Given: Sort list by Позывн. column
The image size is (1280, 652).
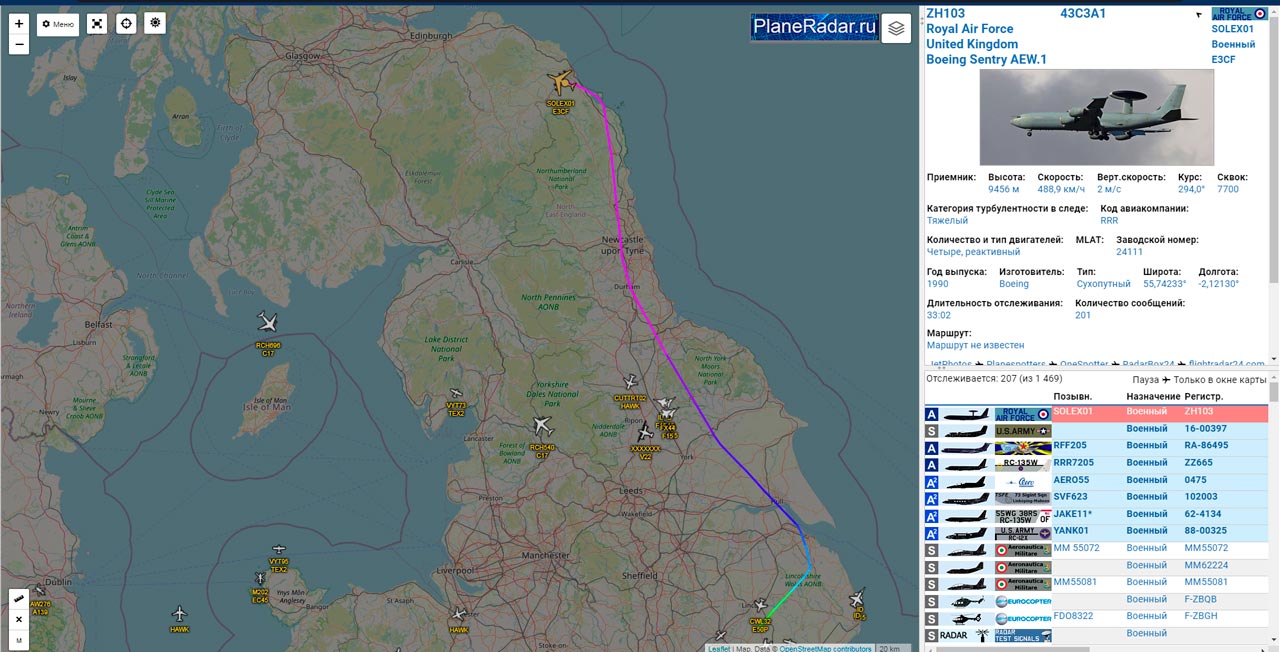Looking at the screenshot, I should (1072, 397).
